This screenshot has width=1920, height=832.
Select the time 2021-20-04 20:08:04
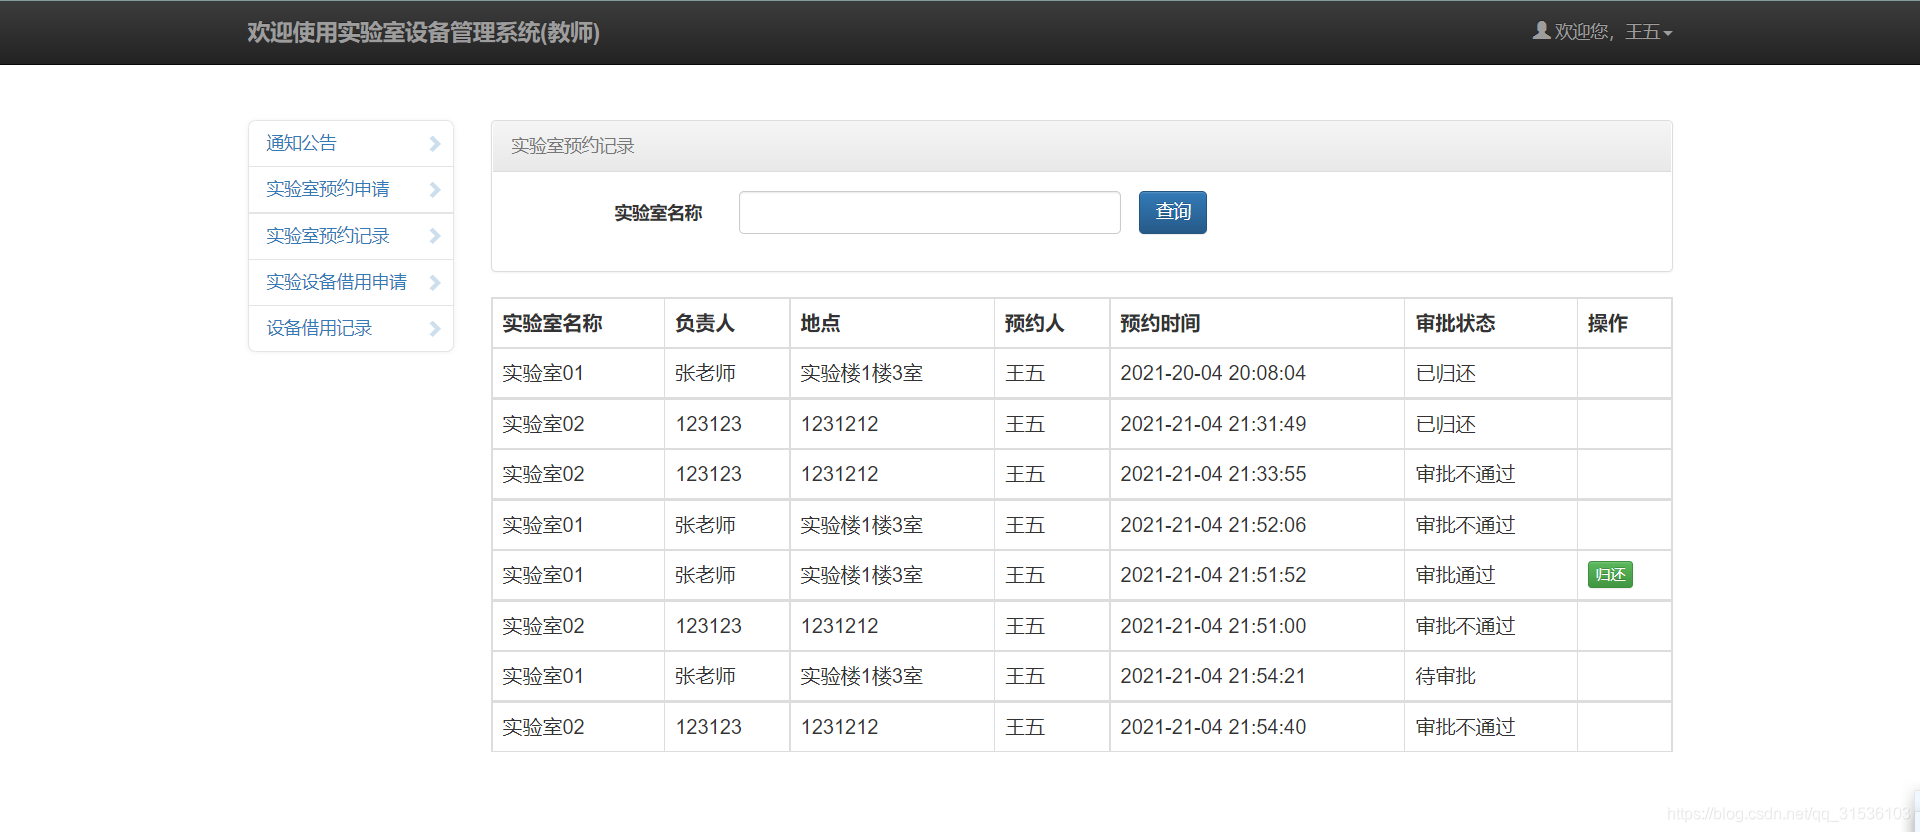(x=1213, y=373)
